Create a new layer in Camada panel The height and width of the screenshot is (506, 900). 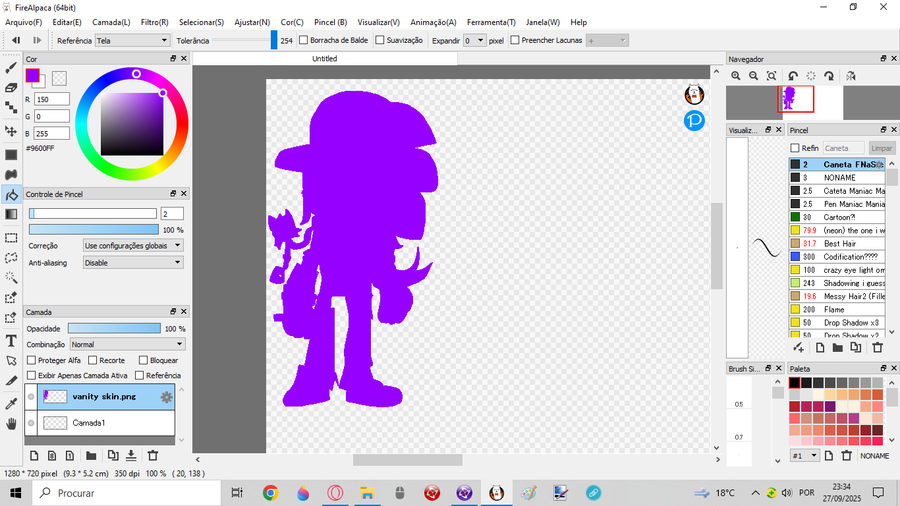pos(34,456)
